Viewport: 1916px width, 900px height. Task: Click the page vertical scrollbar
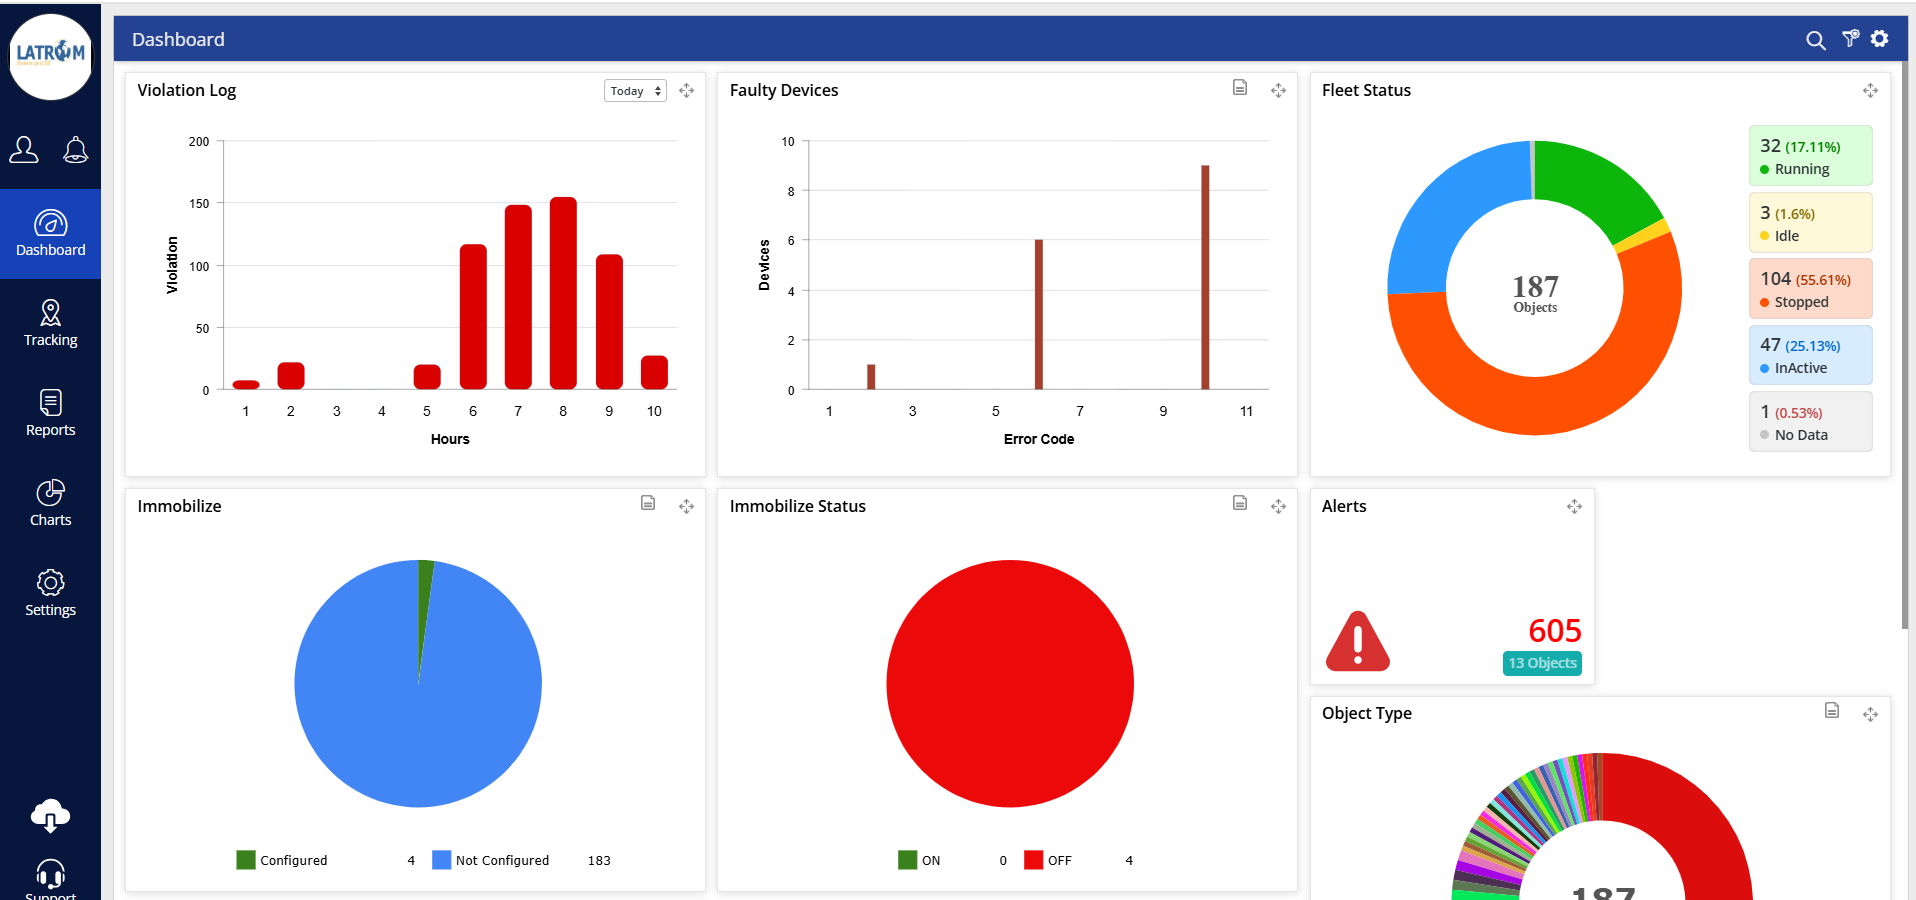(1905, 345)
